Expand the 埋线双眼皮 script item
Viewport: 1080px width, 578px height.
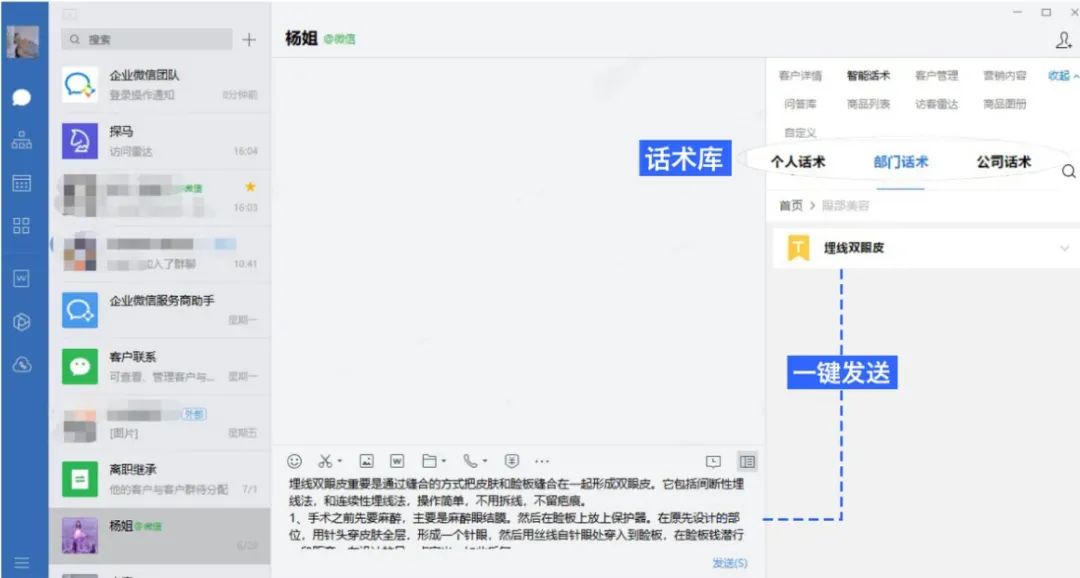pos(1064,248)
